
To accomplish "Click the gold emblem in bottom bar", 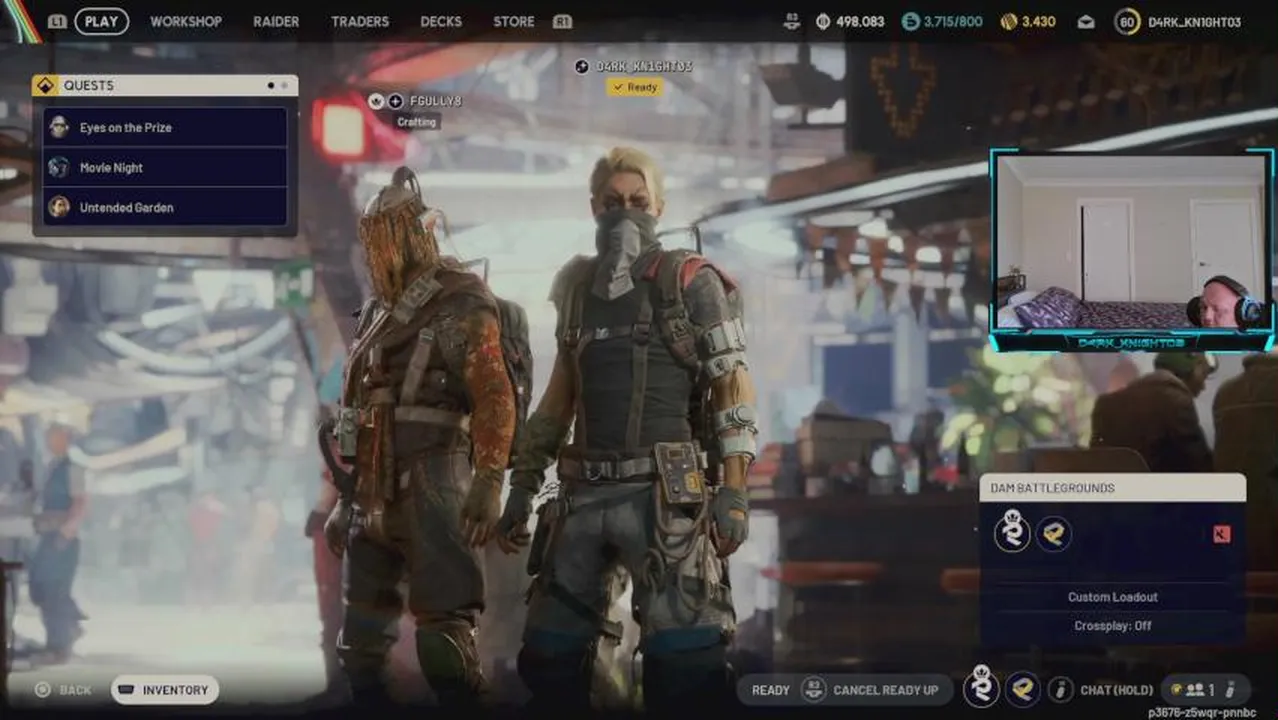I will [1022, 688].
